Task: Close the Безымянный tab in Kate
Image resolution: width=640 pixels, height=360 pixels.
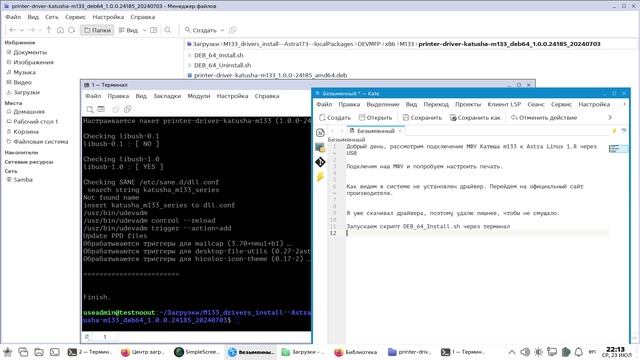Action: pyautogui.click(x=400, y=131)
